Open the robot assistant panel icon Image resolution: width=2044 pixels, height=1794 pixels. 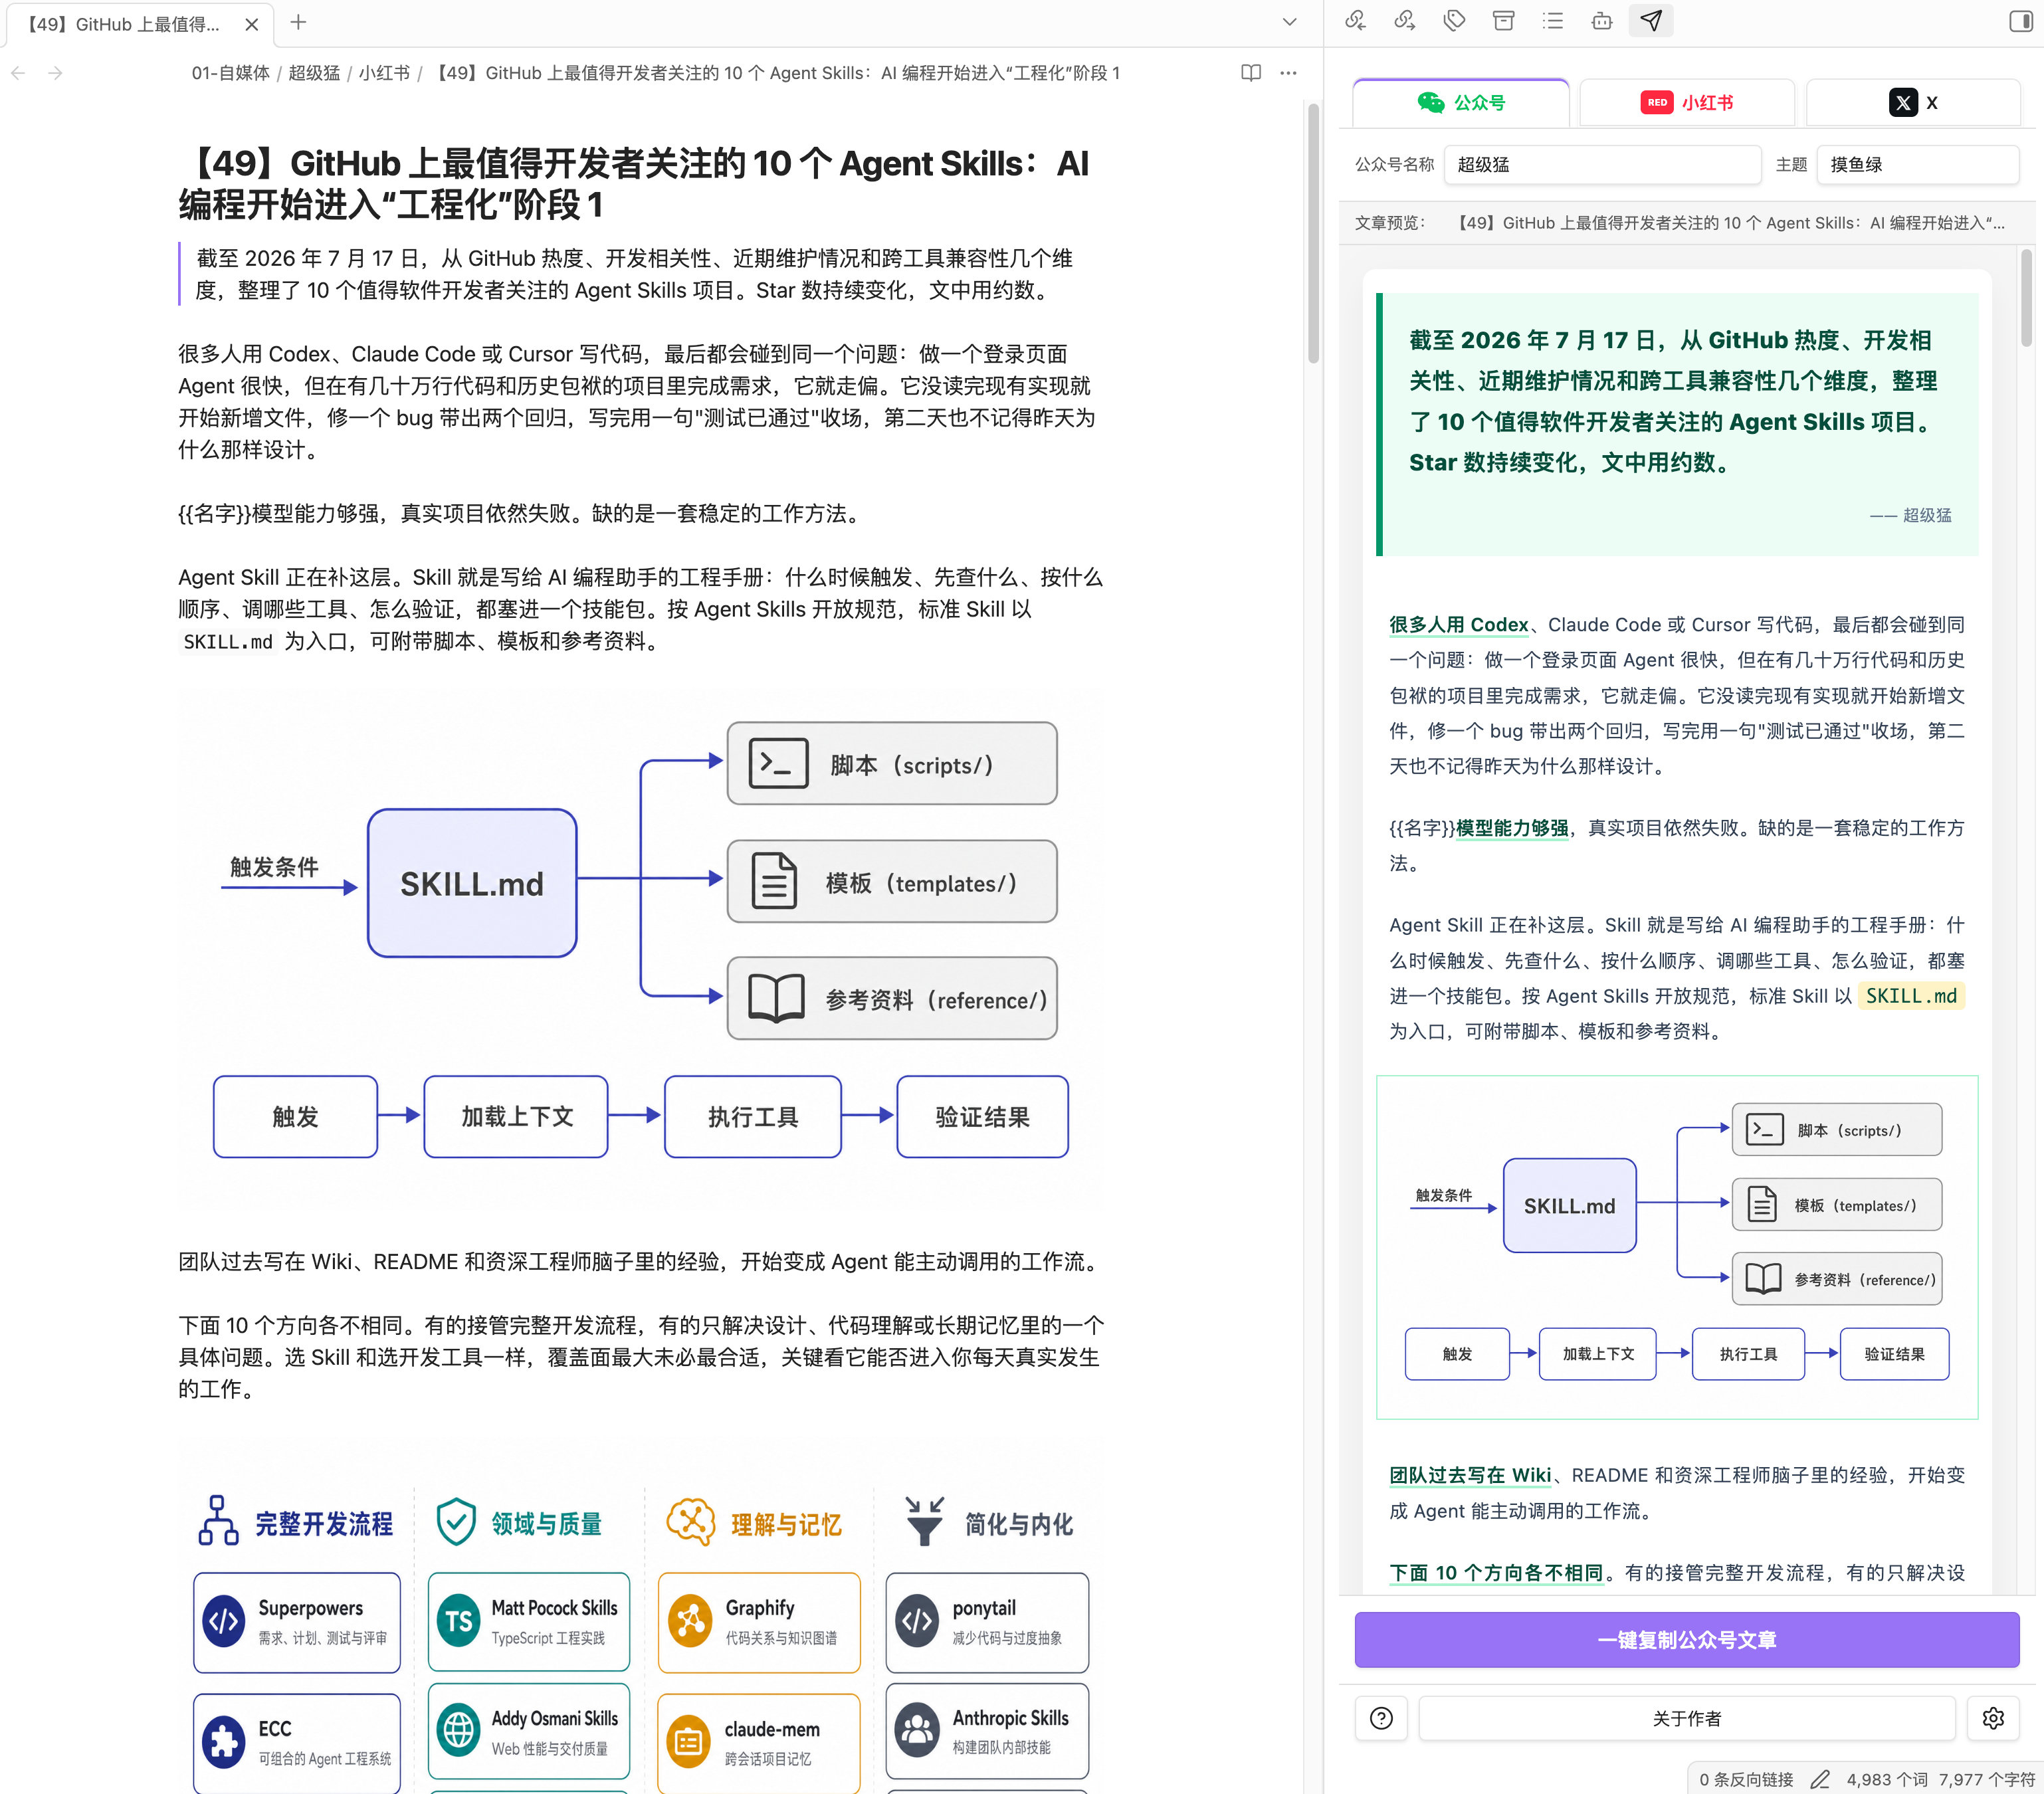1602,21
